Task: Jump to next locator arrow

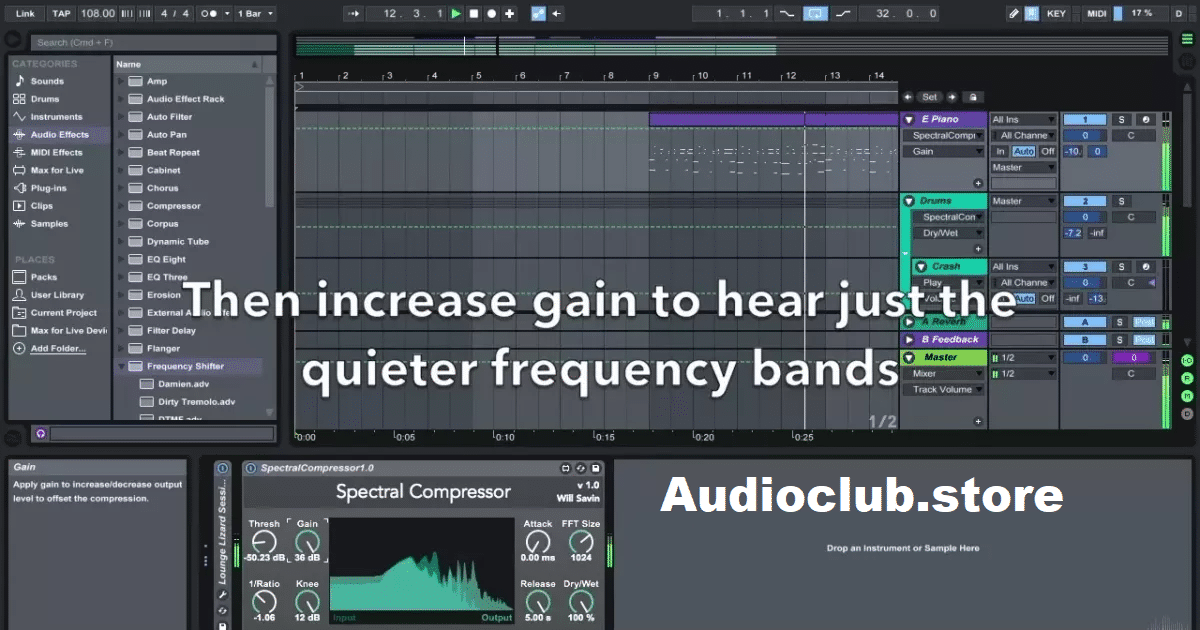Action: pos(952,97)
